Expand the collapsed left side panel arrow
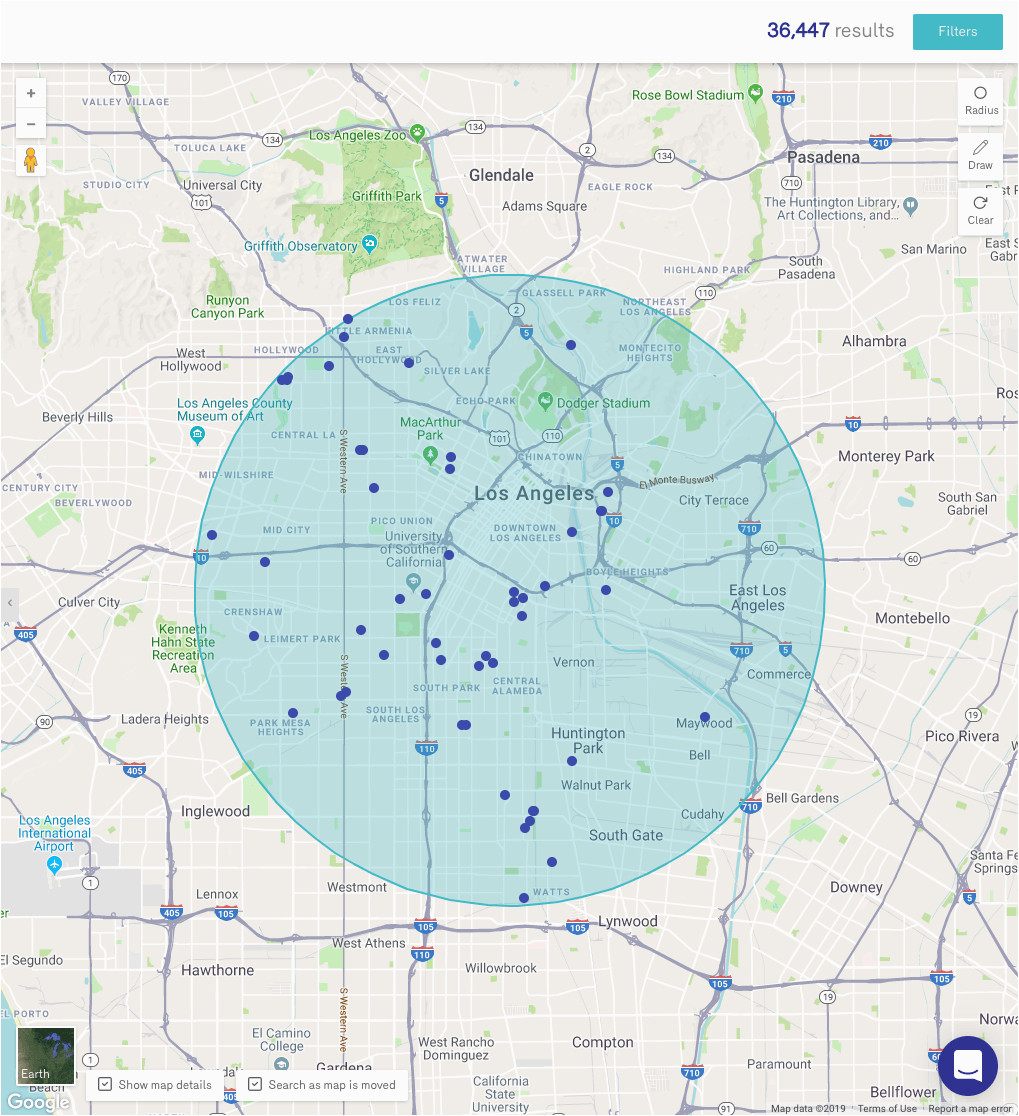 [9, 603]
